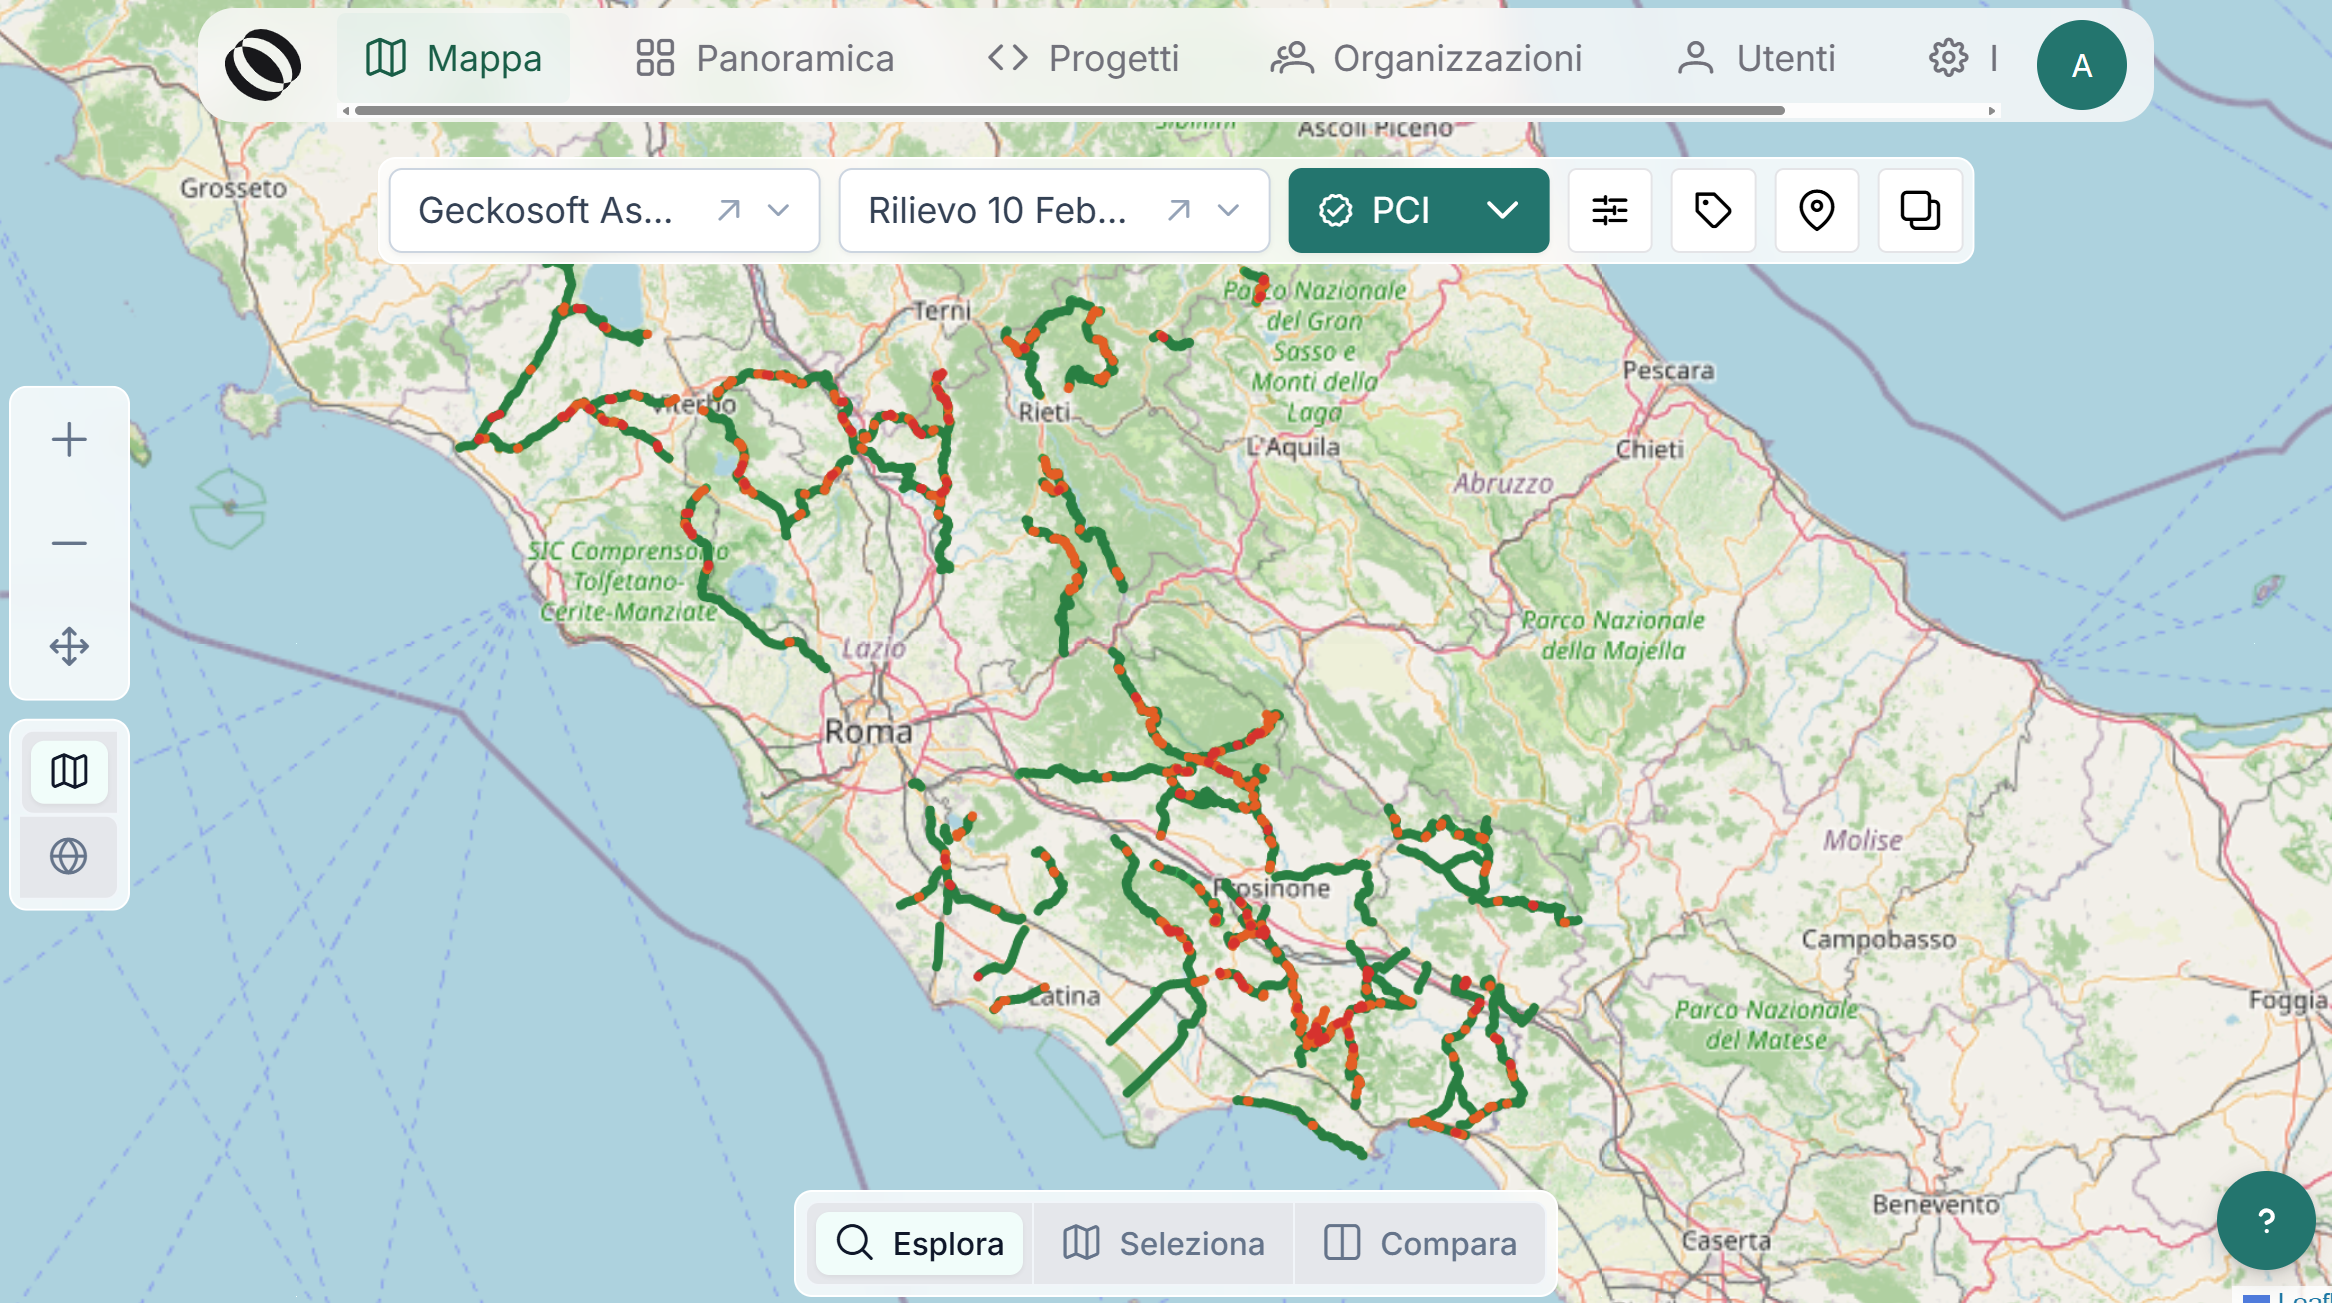Expand the Geckosoft project dropdown chevron
Viewport: 2332px width, 1303px height.
(x=778, y=210)
